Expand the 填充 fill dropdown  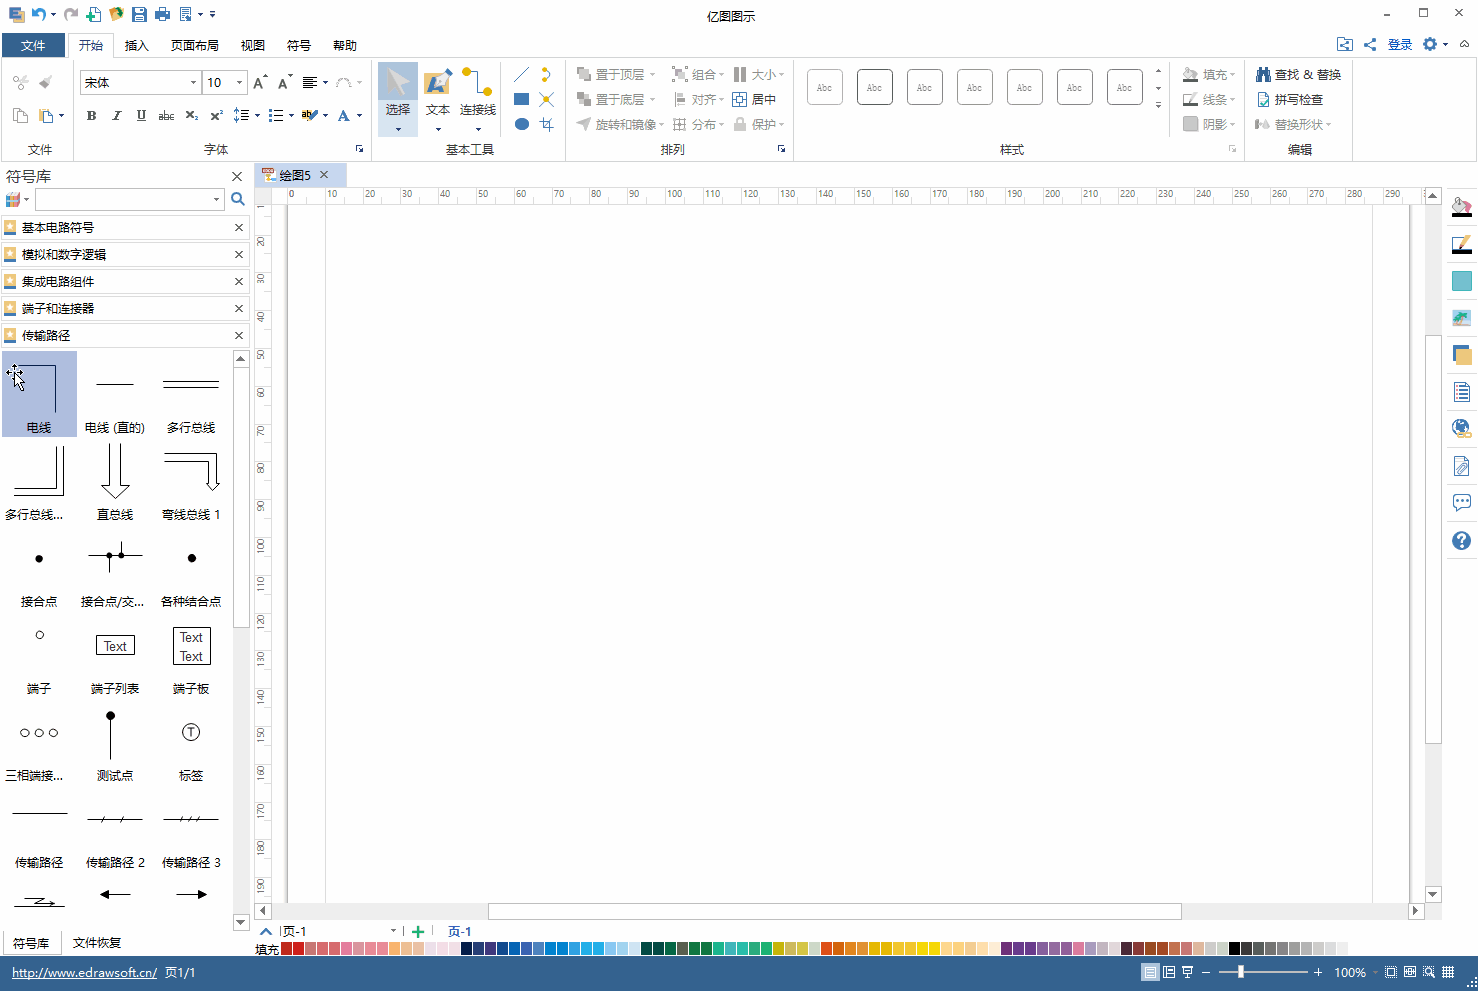(1209, 75)
